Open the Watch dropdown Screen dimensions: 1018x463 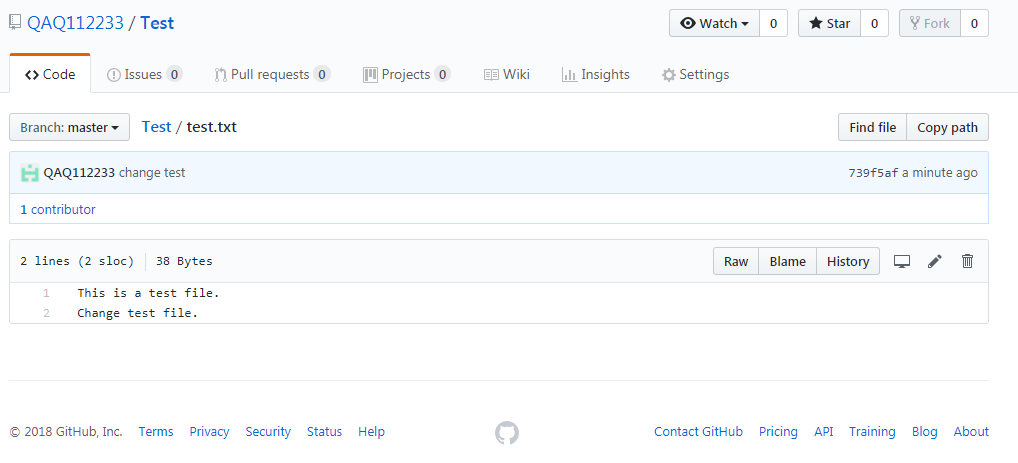click(x=715, y=23)
